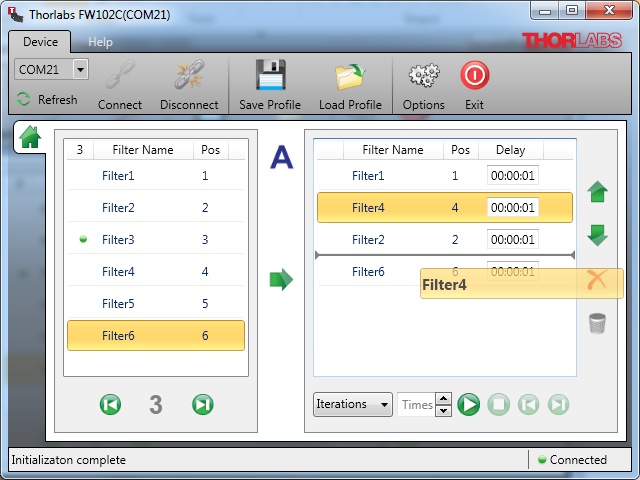Move selected sequence item up with green up arrow
This screenshot has width=640, height=480.
(x=598, y=192)
